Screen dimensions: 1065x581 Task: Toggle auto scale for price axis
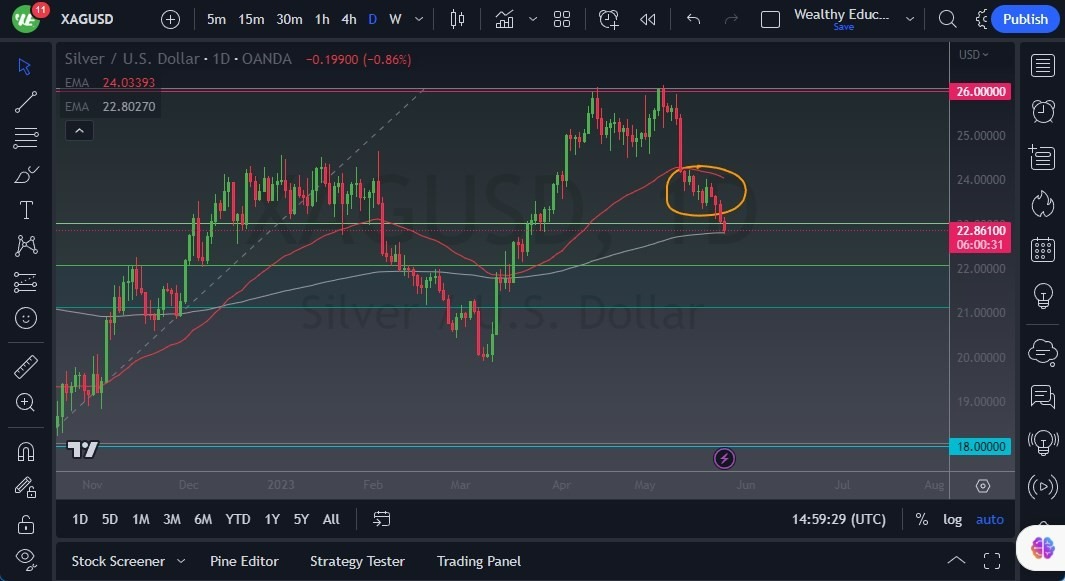coord(990,519)
